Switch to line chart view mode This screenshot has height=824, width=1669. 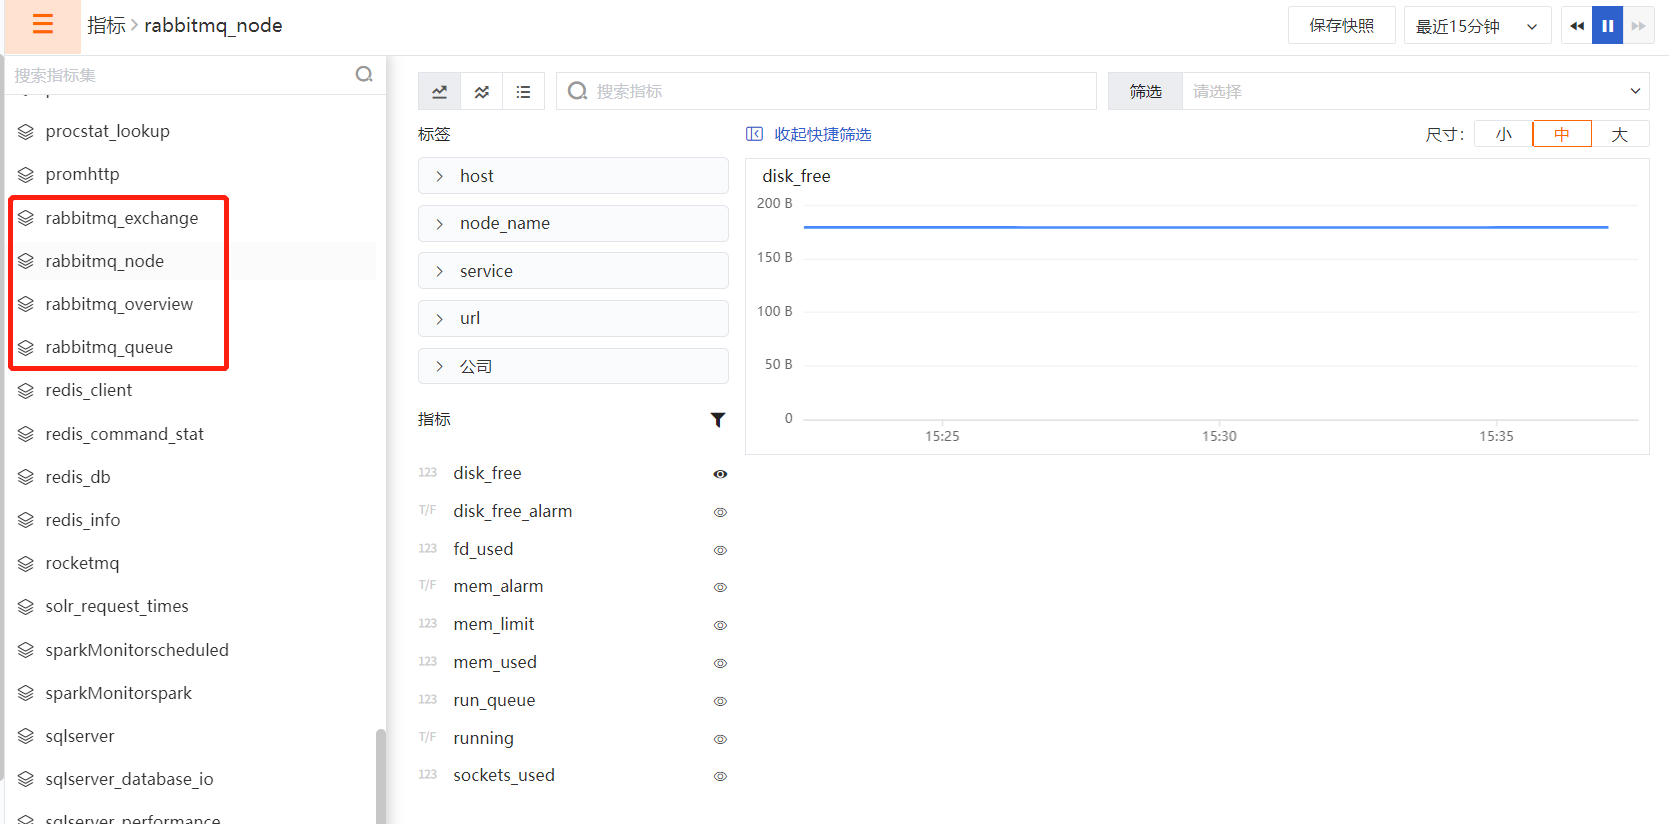[439, 91]
